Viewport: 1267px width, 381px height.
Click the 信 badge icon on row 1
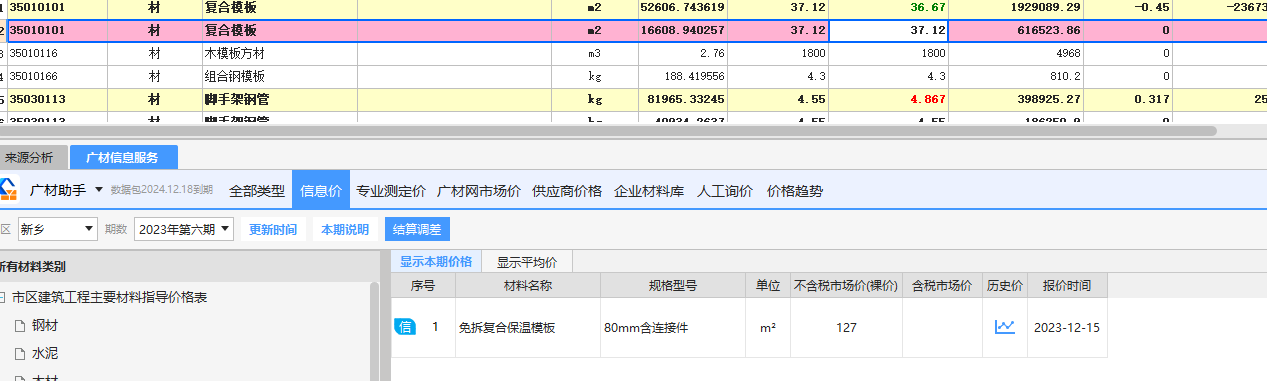tap(404, 327)
